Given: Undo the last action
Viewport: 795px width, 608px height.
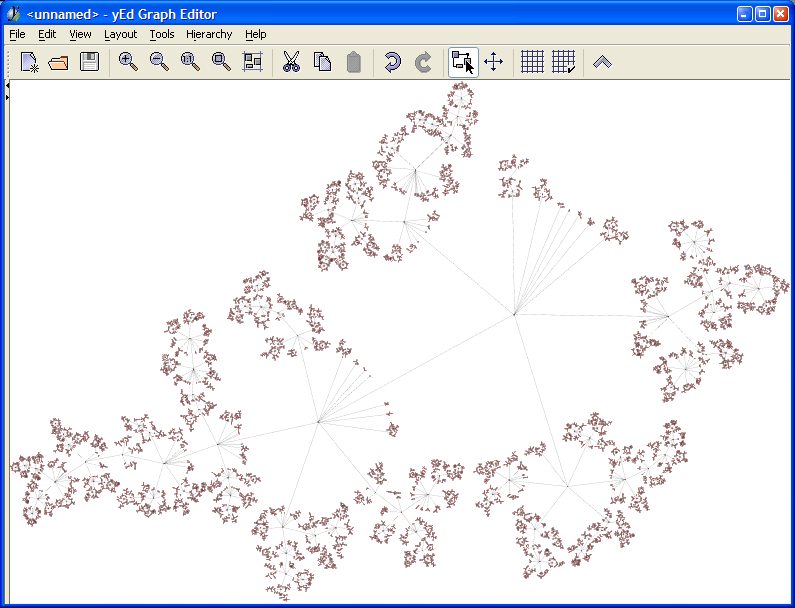Looking at the screenshot, I should click(392, 62).
